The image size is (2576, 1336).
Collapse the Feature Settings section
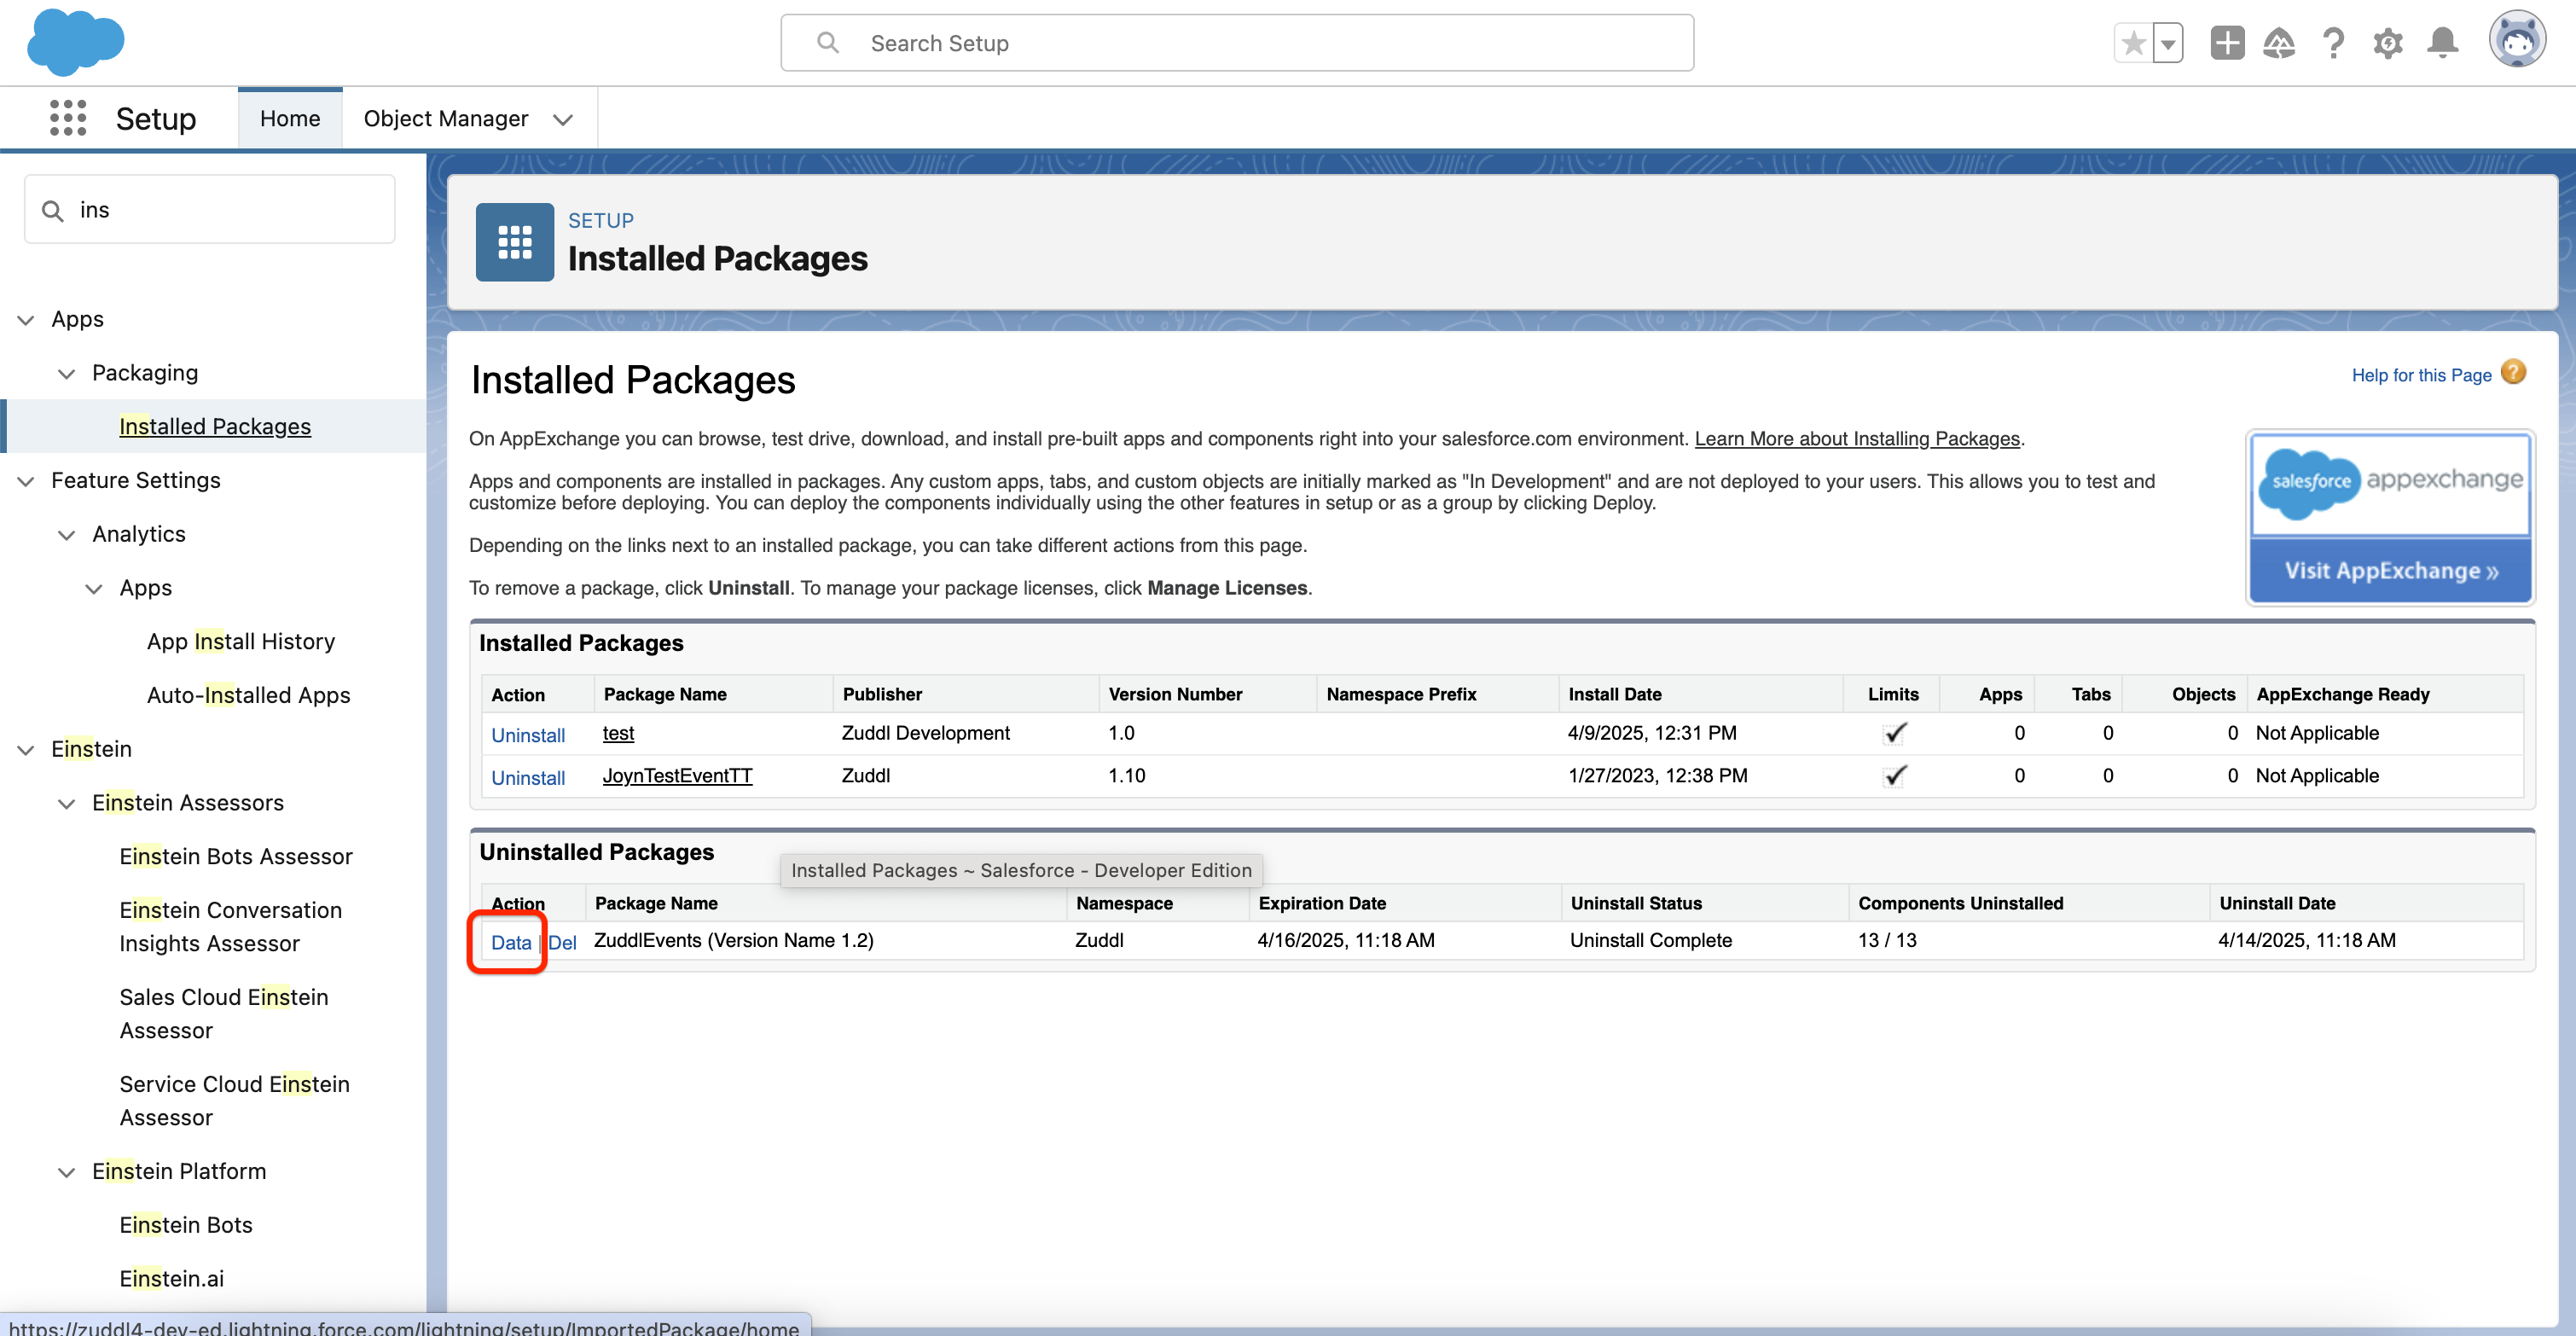[x=26, y=481]
